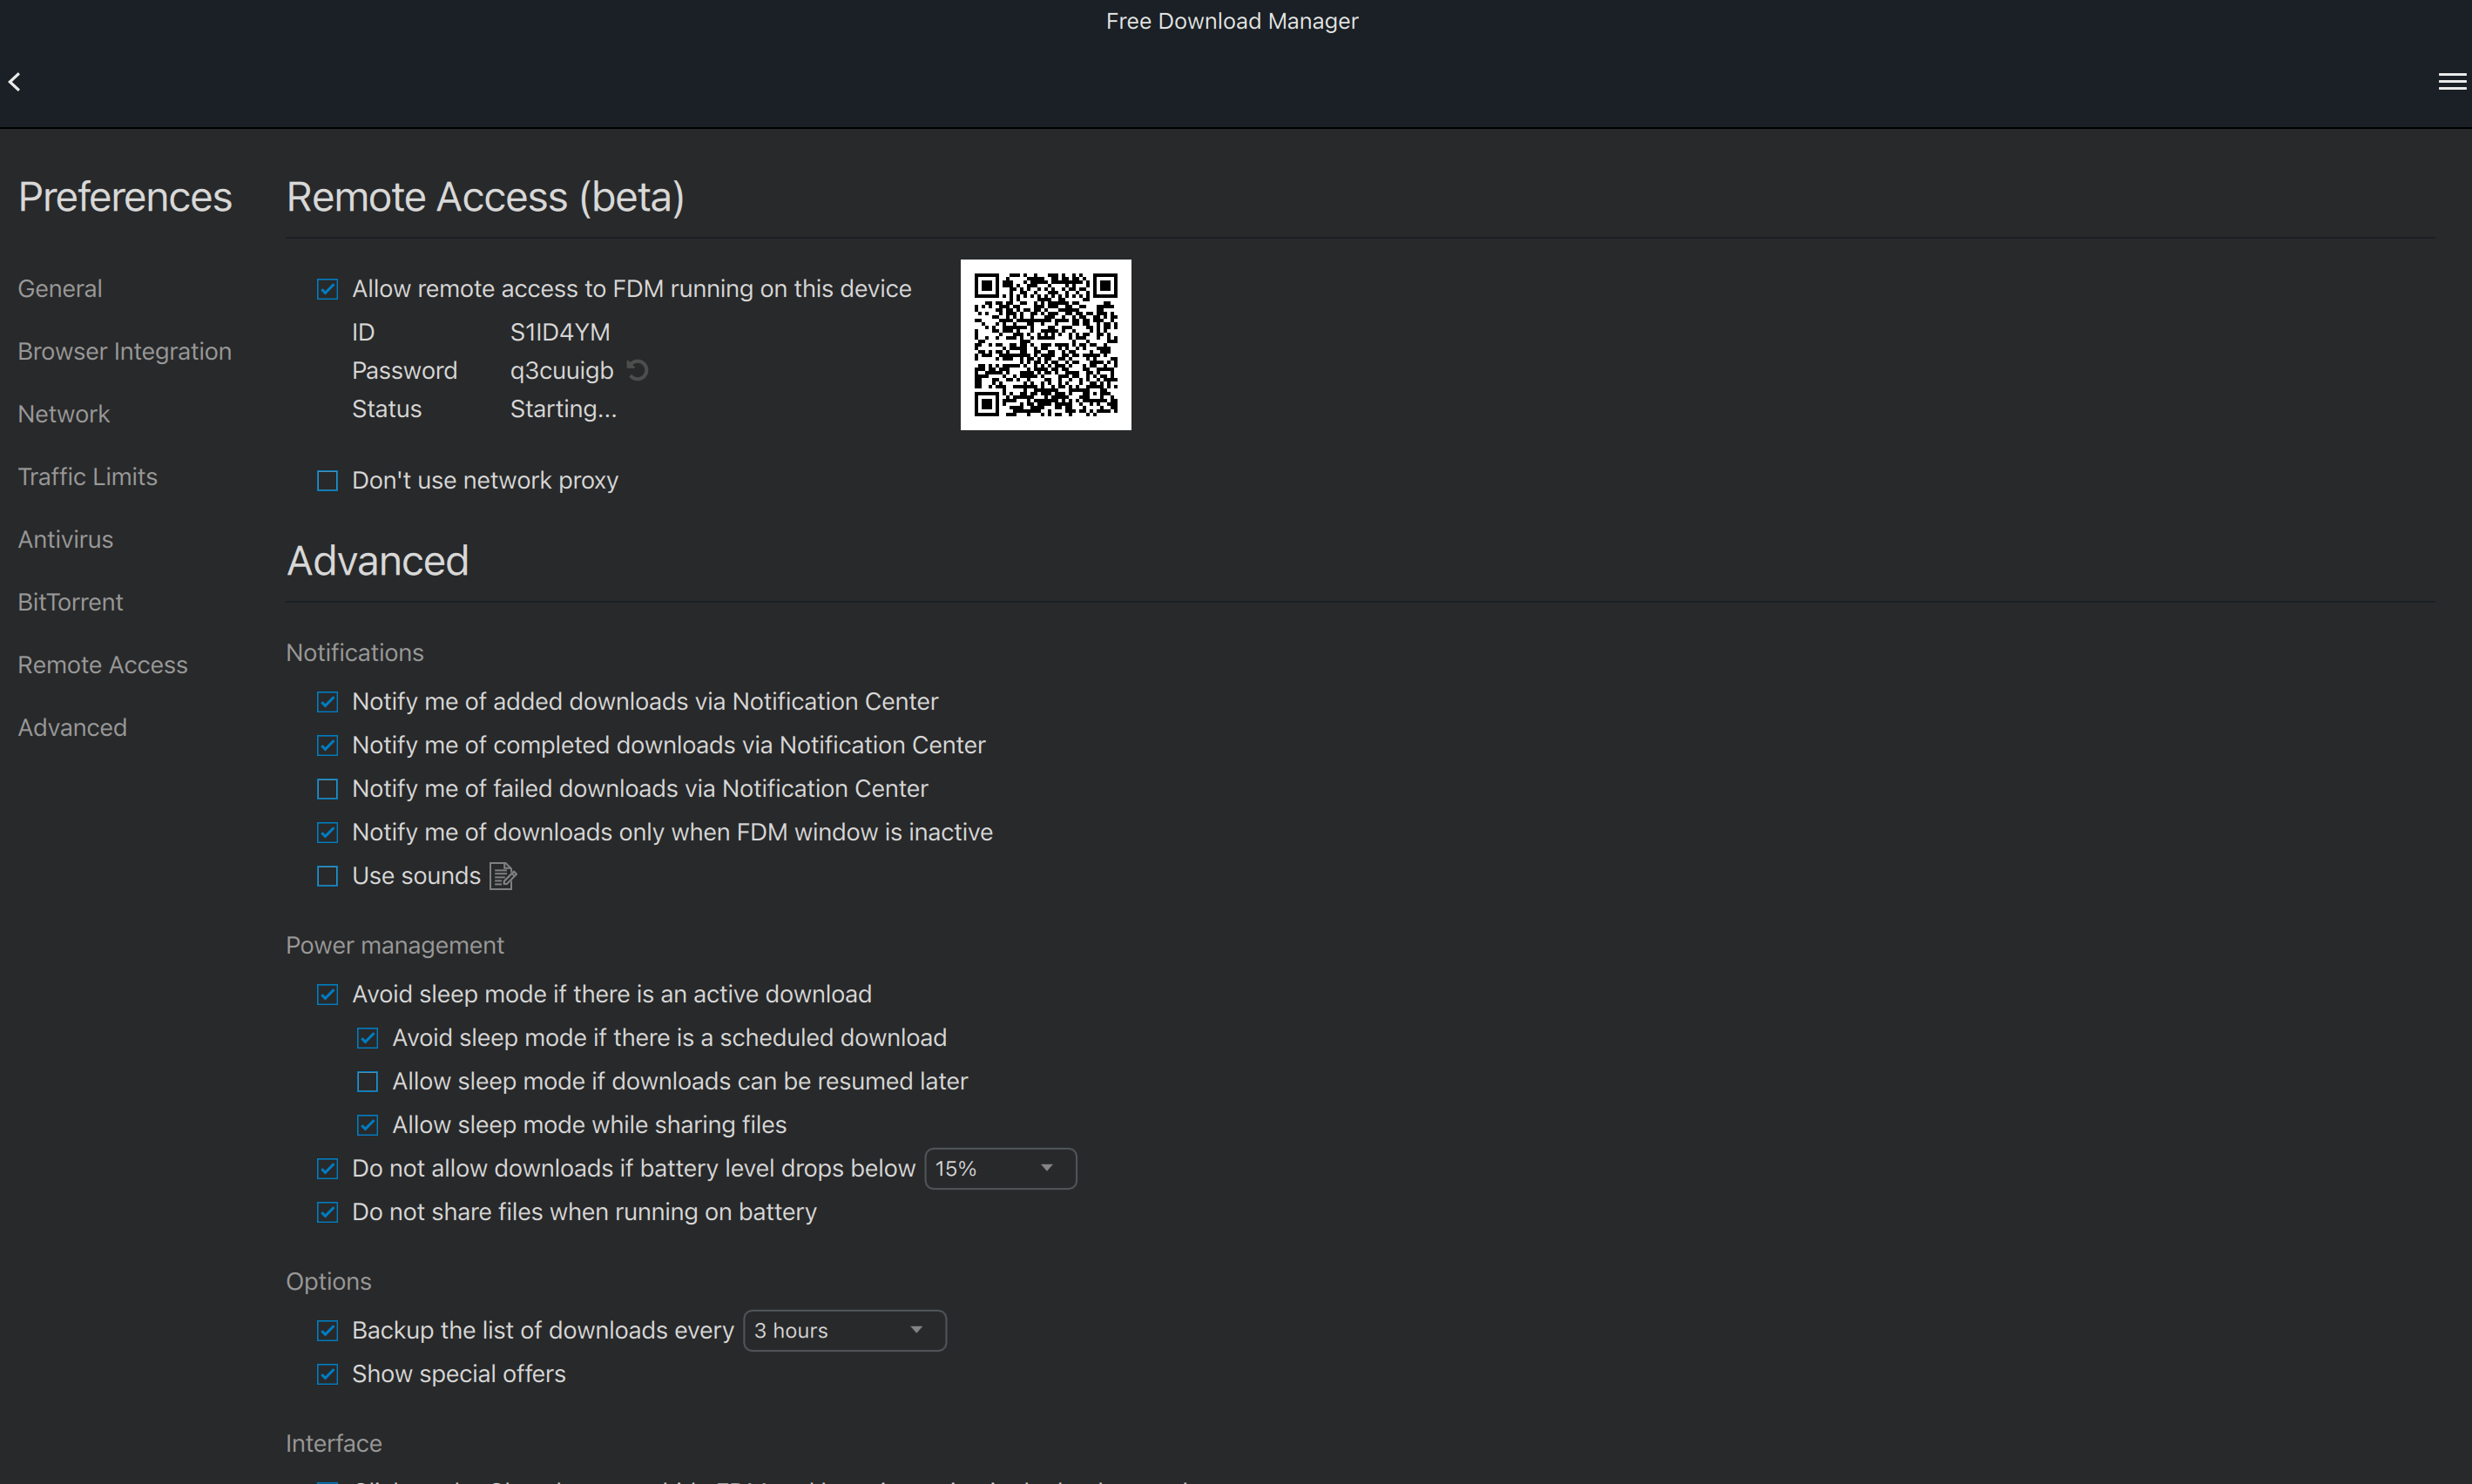Open the hamburger menu icon
2472x1484 pixels.
[2452, 82]
